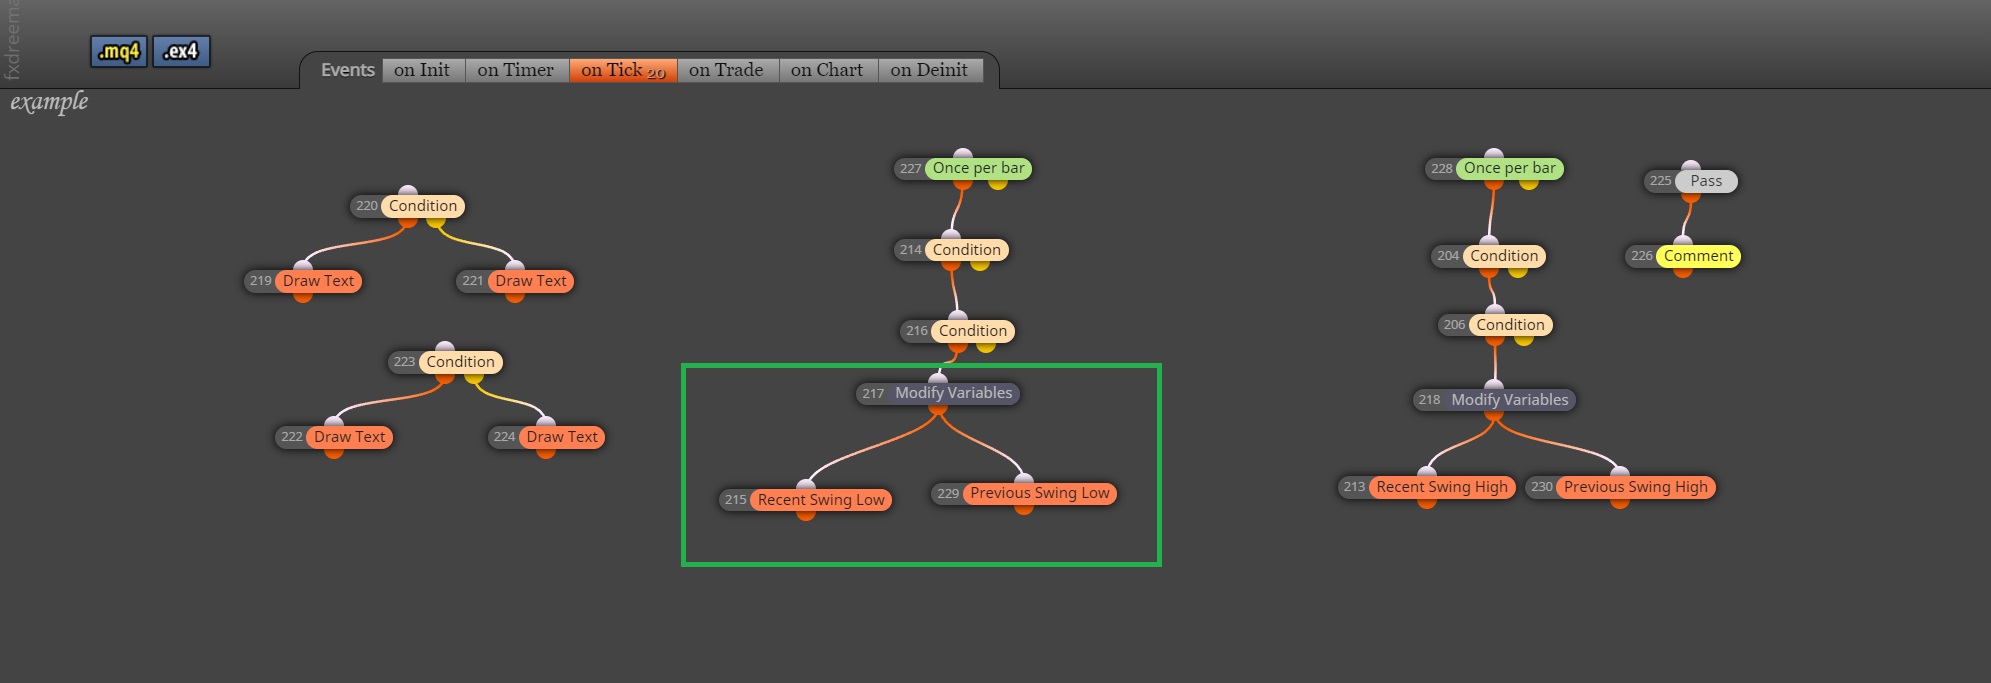The image size is (1991, 683).
Task: Open the on Chart tab
Action: tap(828, 70)
